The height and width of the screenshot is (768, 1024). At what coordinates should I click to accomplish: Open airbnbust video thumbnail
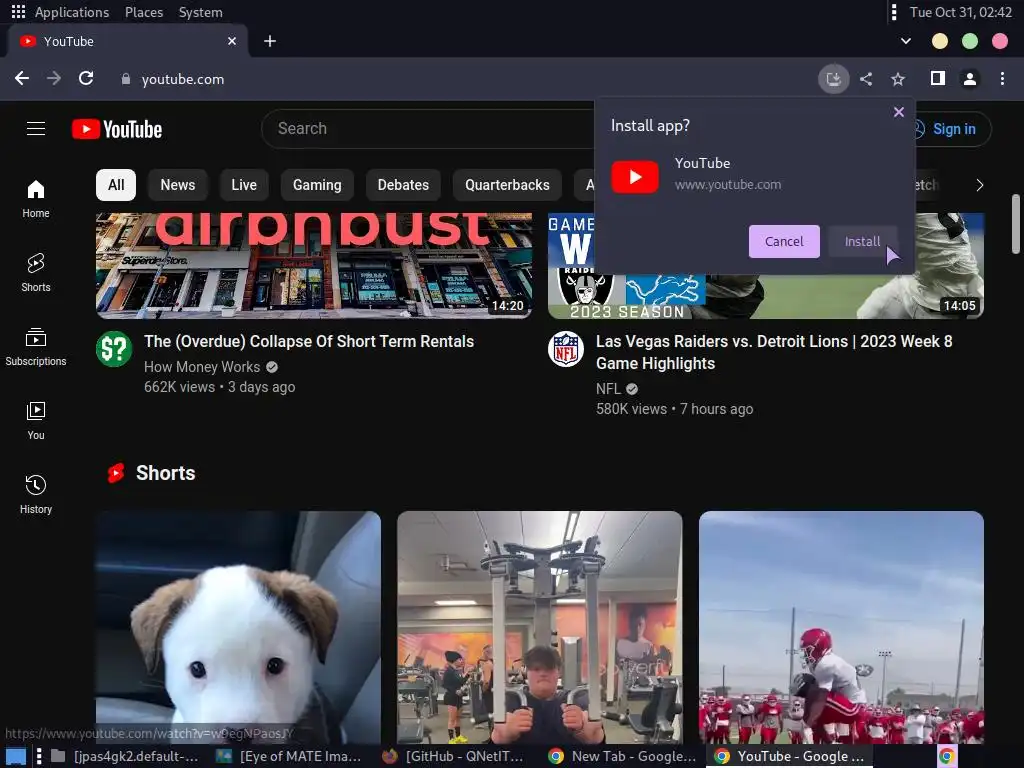[x=313, y=265]
